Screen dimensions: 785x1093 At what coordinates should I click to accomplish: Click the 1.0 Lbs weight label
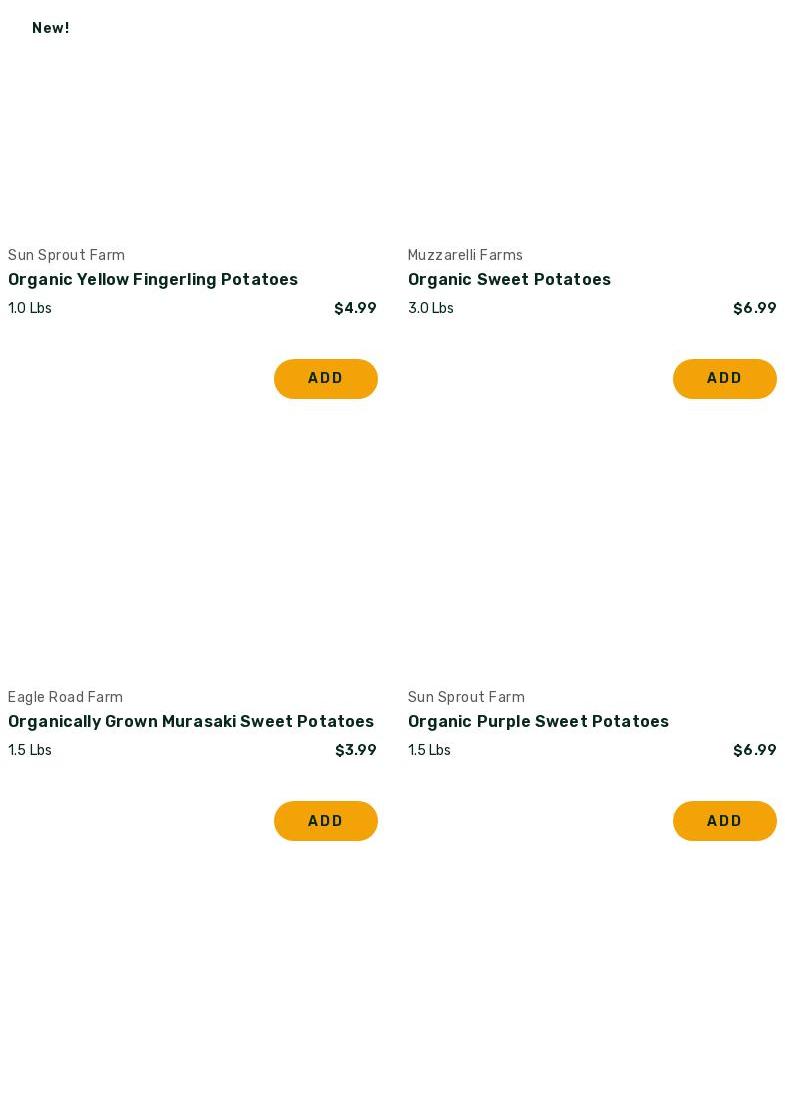[30, 308]
